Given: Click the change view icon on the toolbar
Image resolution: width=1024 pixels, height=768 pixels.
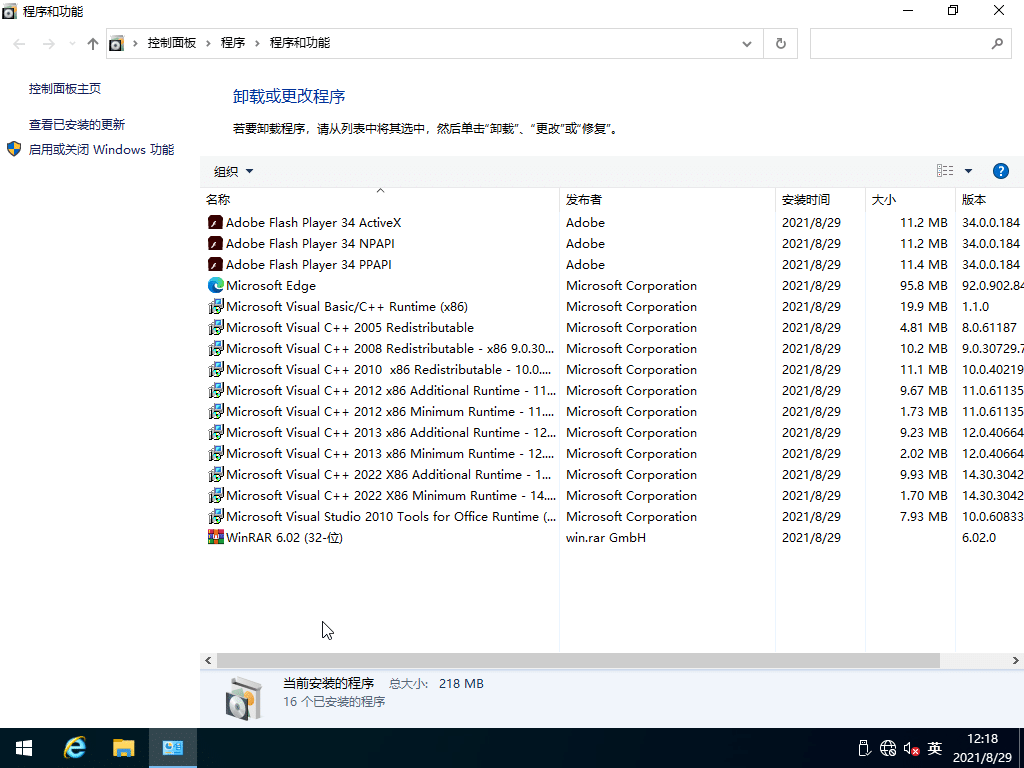Looking at the screenshot, I should (944, 170).
